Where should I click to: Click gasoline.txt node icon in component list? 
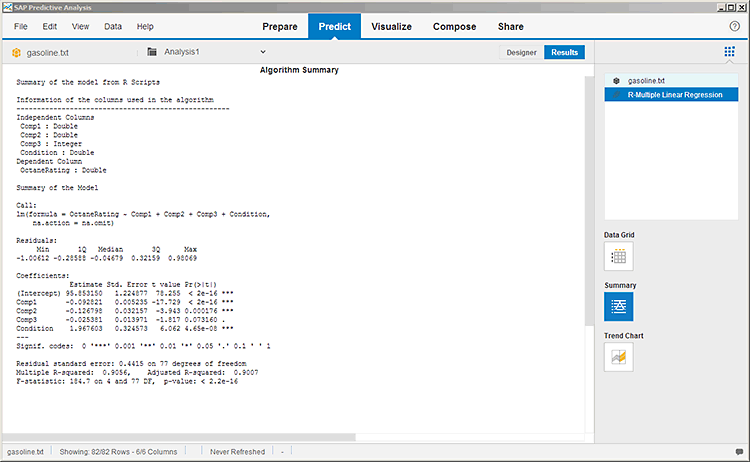[x=617, y=81]
